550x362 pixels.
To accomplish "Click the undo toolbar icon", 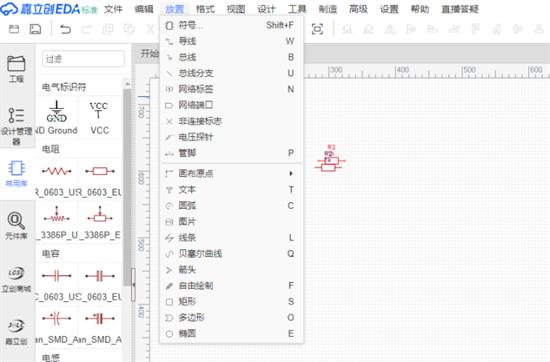I will [x=65, y=29].
